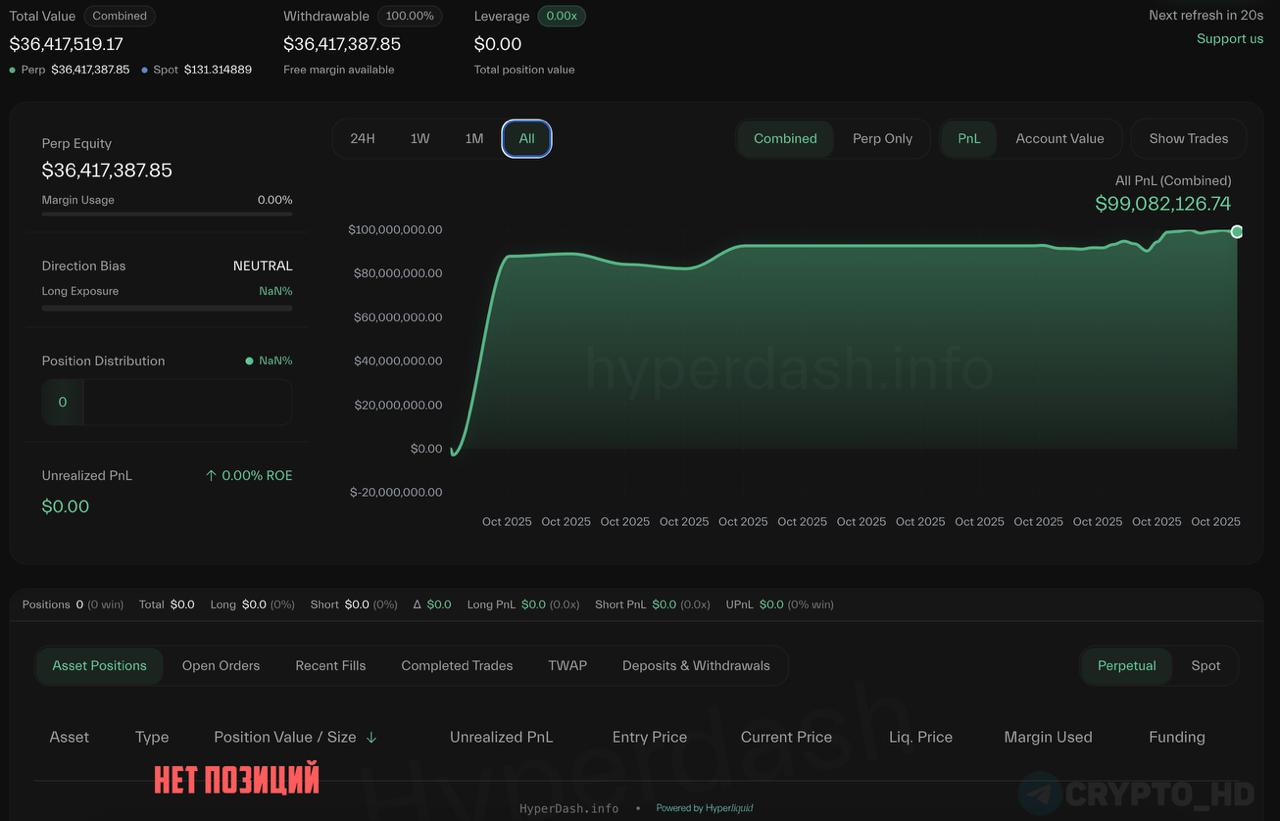
Task: Open the Open Orders tab
Action: pyautogui.click(x=221, y=666)
